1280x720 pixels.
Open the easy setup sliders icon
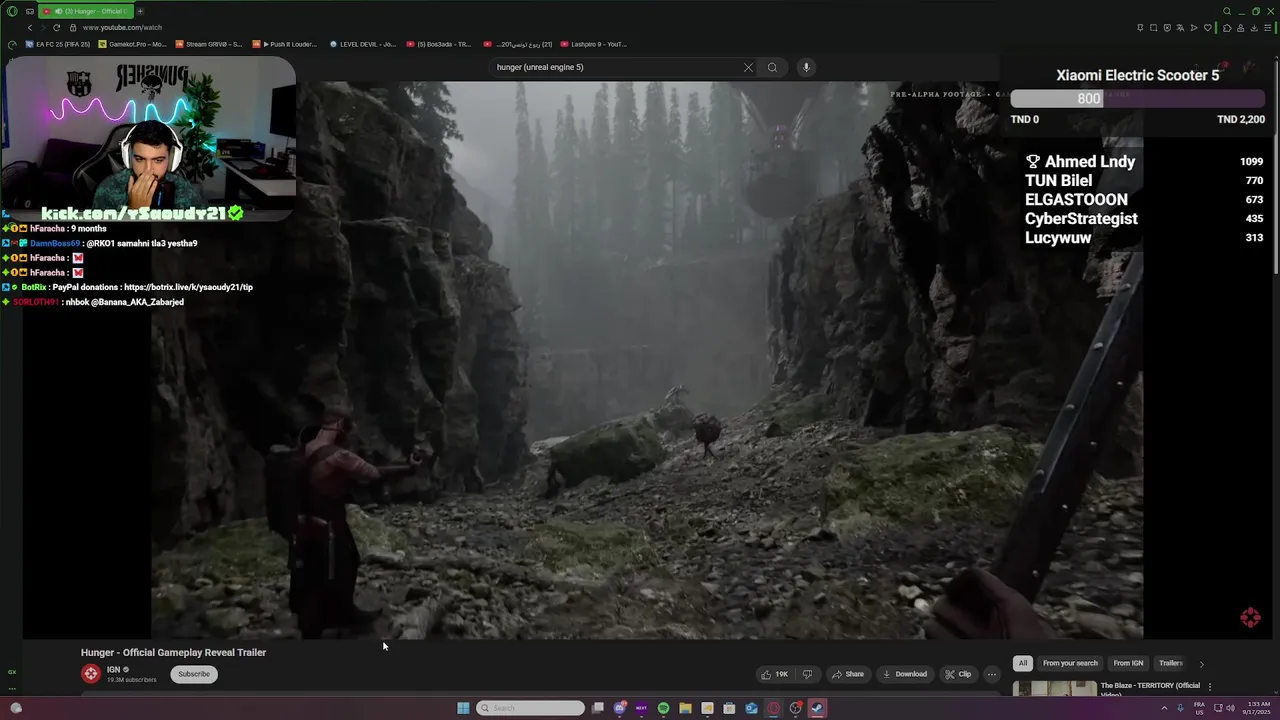(1268, 28)
